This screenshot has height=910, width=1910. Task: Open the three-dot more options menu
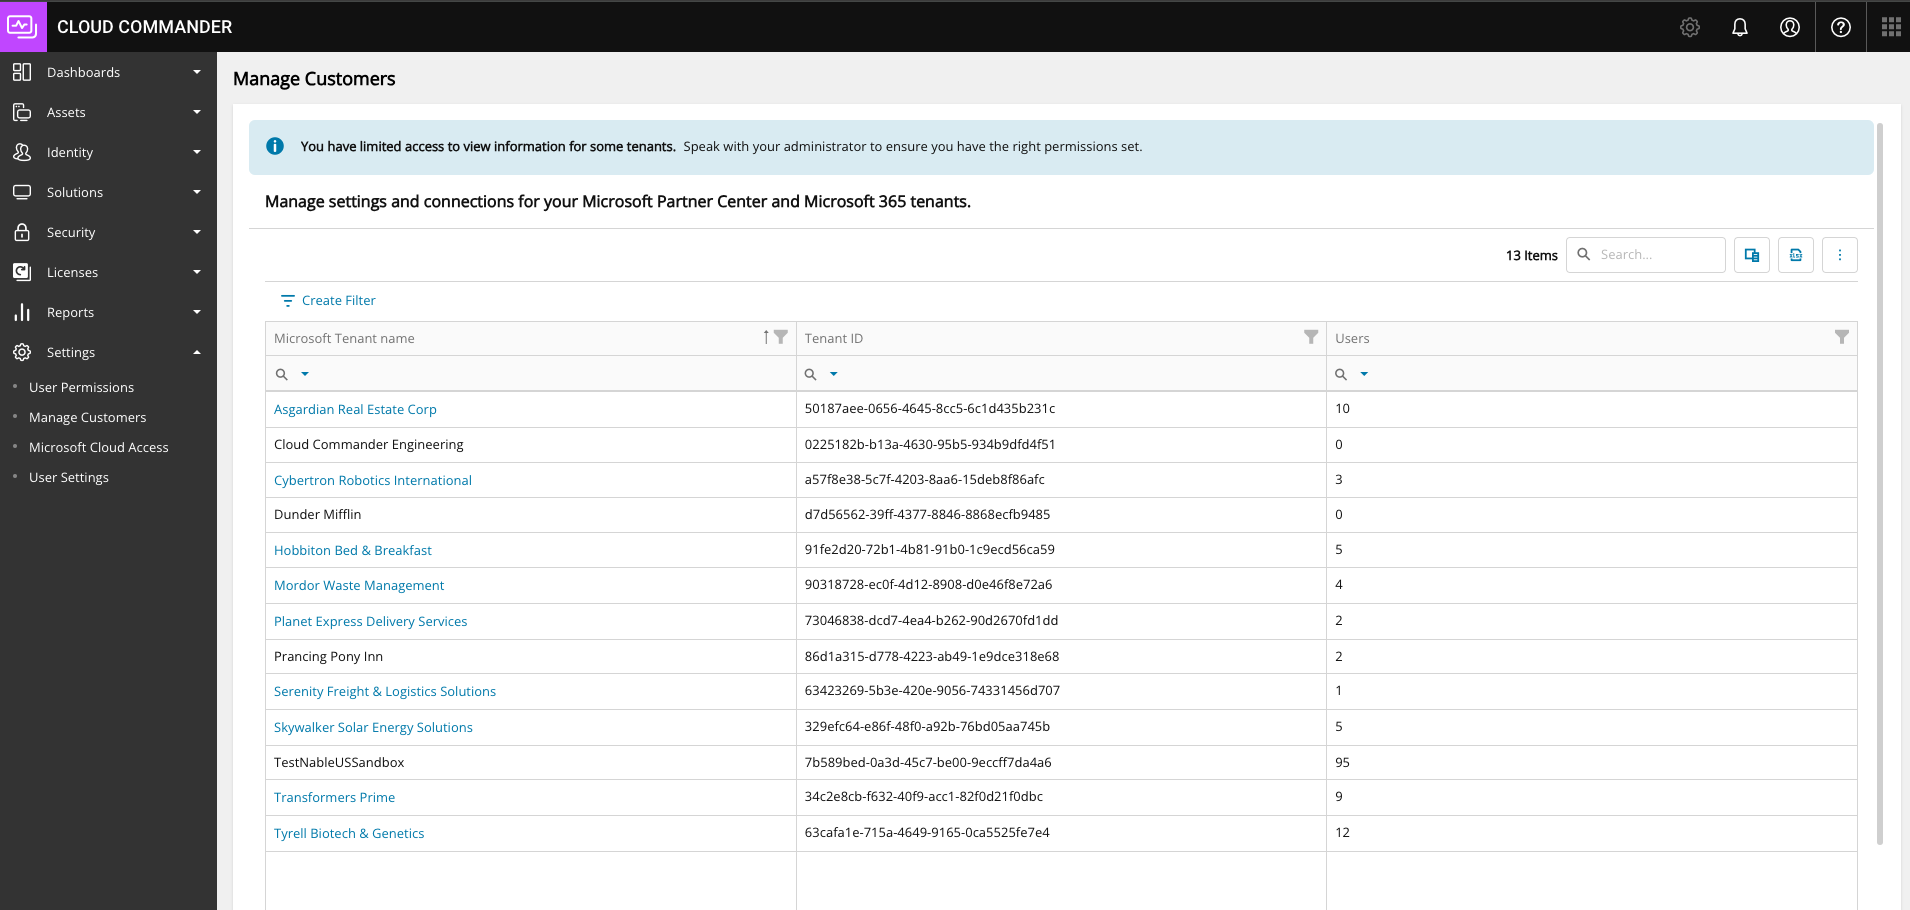pyautogui.click(x=1839, y=254)
